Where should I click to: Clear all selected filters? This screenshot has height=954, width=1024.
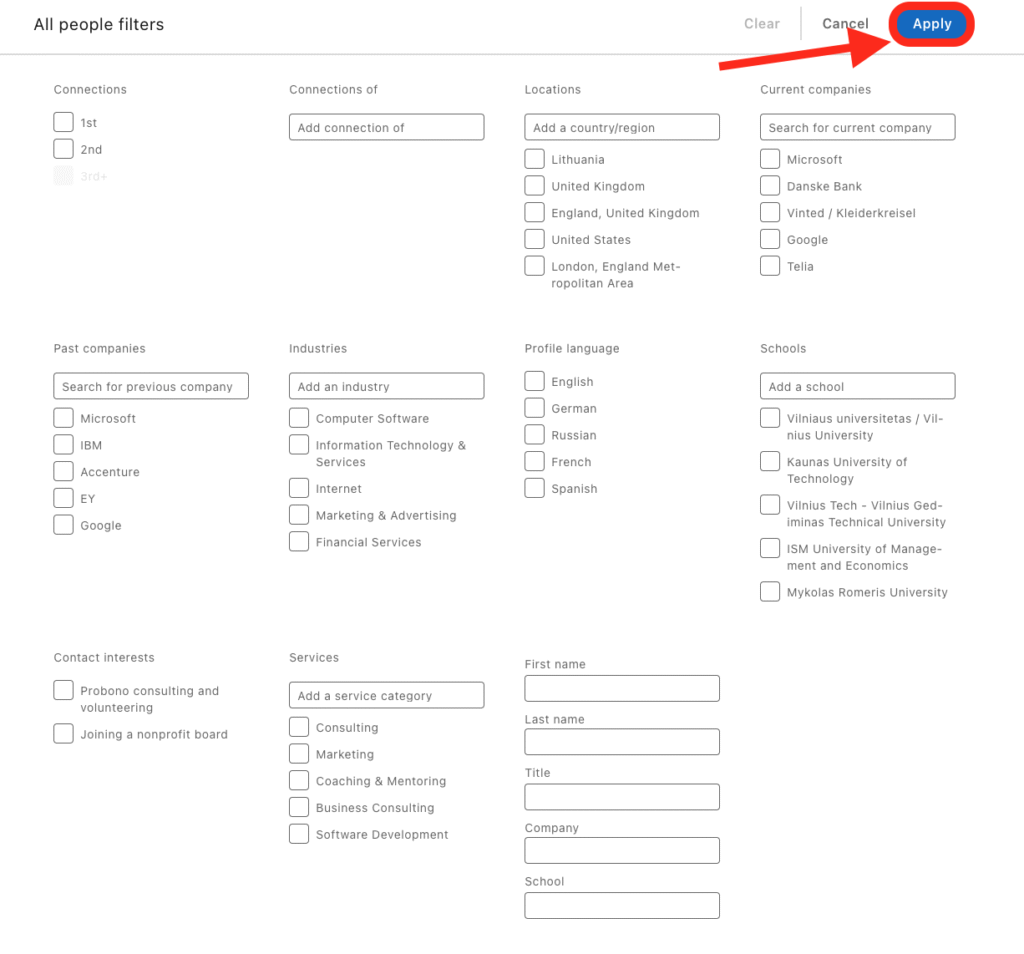click(761, 24)
